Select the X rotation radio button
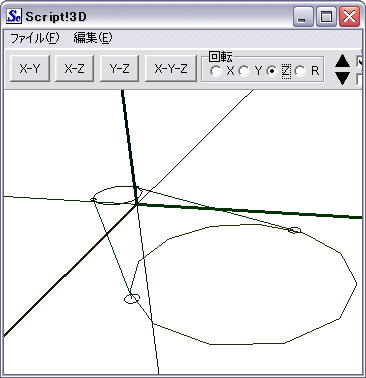This screenshot has height=378, width=366. [x=217, y=71]
